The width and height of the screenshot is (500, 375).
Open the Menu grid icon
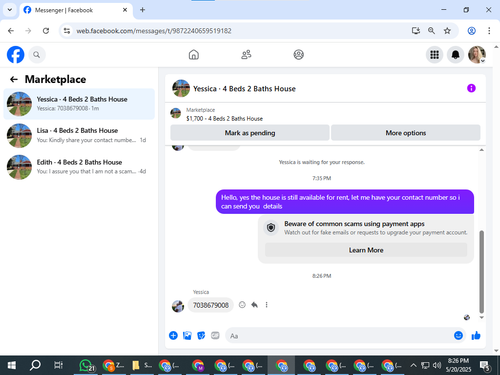tap(434, 55)
